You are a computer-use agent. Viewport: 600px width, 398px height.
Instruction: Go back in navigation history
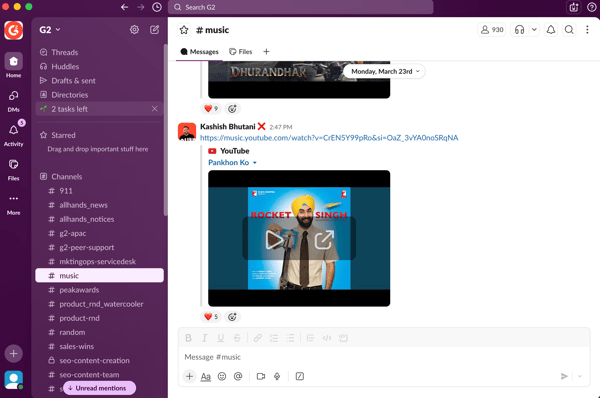pyautogui.click(x=124, y=7)
